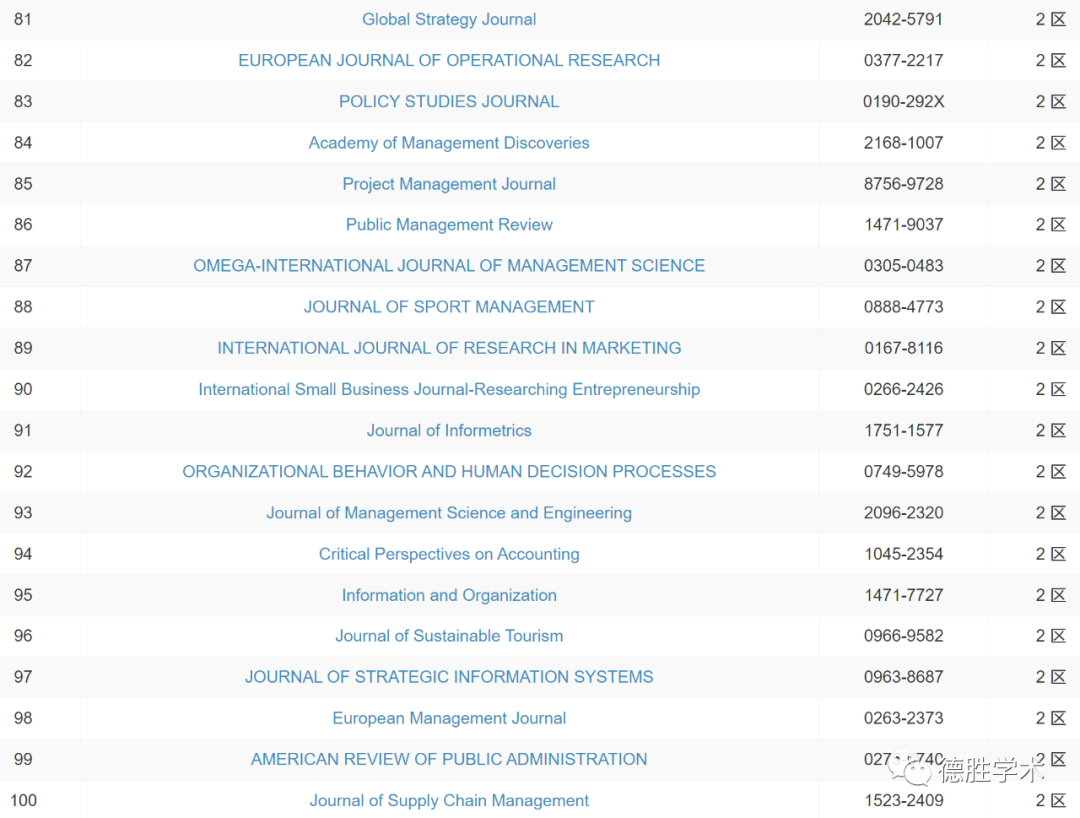
Task: Select ISSN 0167-8116 cell
Action: click(x=903, y=348)
